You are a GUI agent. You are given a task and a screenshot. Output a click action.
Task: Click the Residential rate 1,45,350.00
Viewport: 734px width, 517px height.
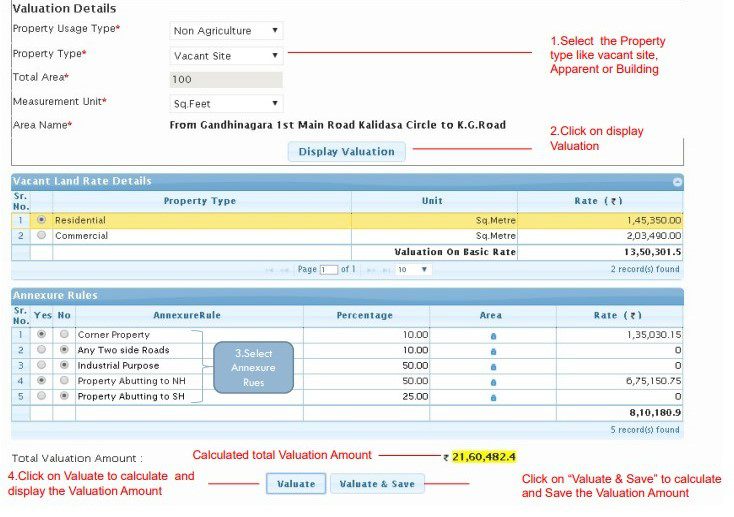pos(654,221)
